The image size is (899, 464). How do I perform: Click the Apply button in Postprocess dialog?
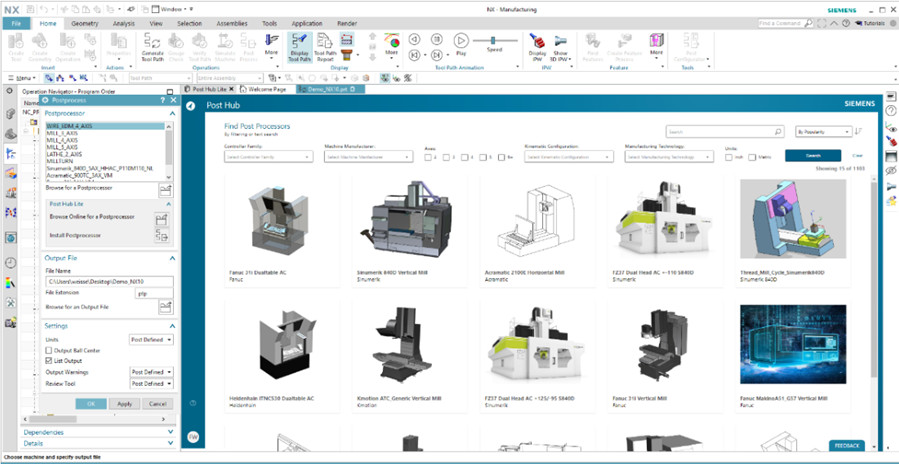[124, 404]
